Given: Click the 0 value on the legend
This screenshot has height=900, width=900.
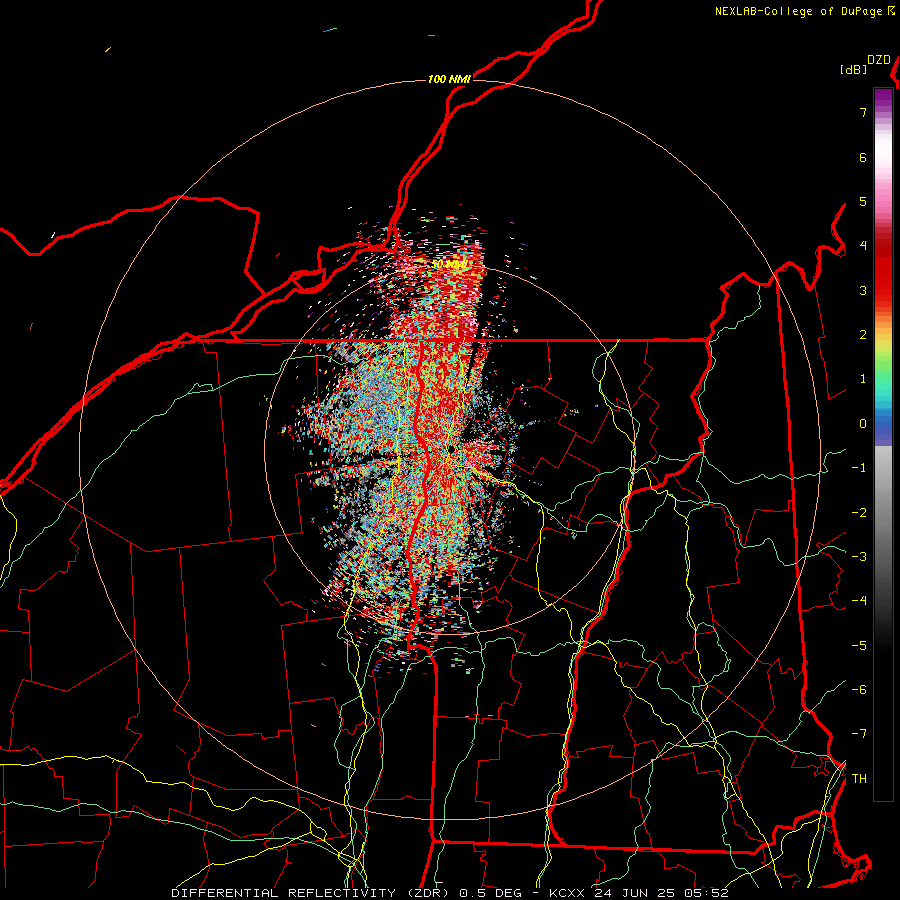Looking at the screenshot, I should coord(863,424).
